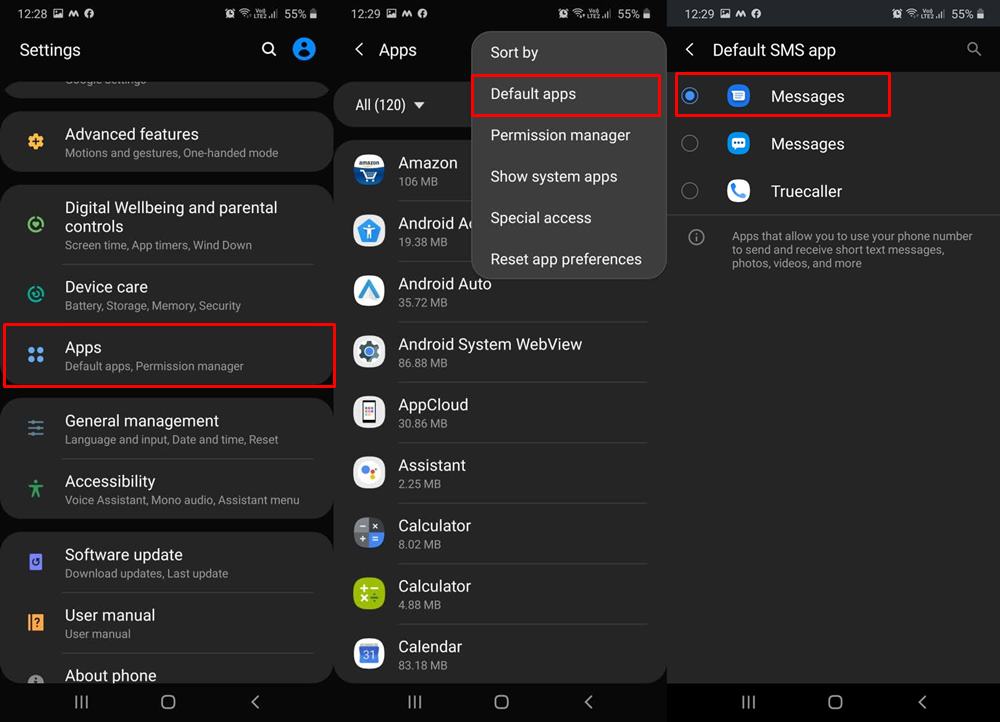Tap back button in Default SMS navbar
Viewport: 1000px width, 722px height.
click(922, 702)
